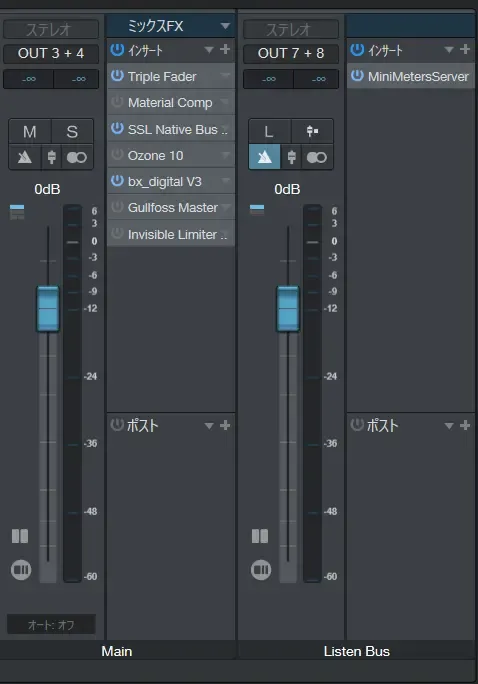Viewport: 478px width, 684px height.
Task: Click the オート: オフ automation button
Action: (51, 625)
